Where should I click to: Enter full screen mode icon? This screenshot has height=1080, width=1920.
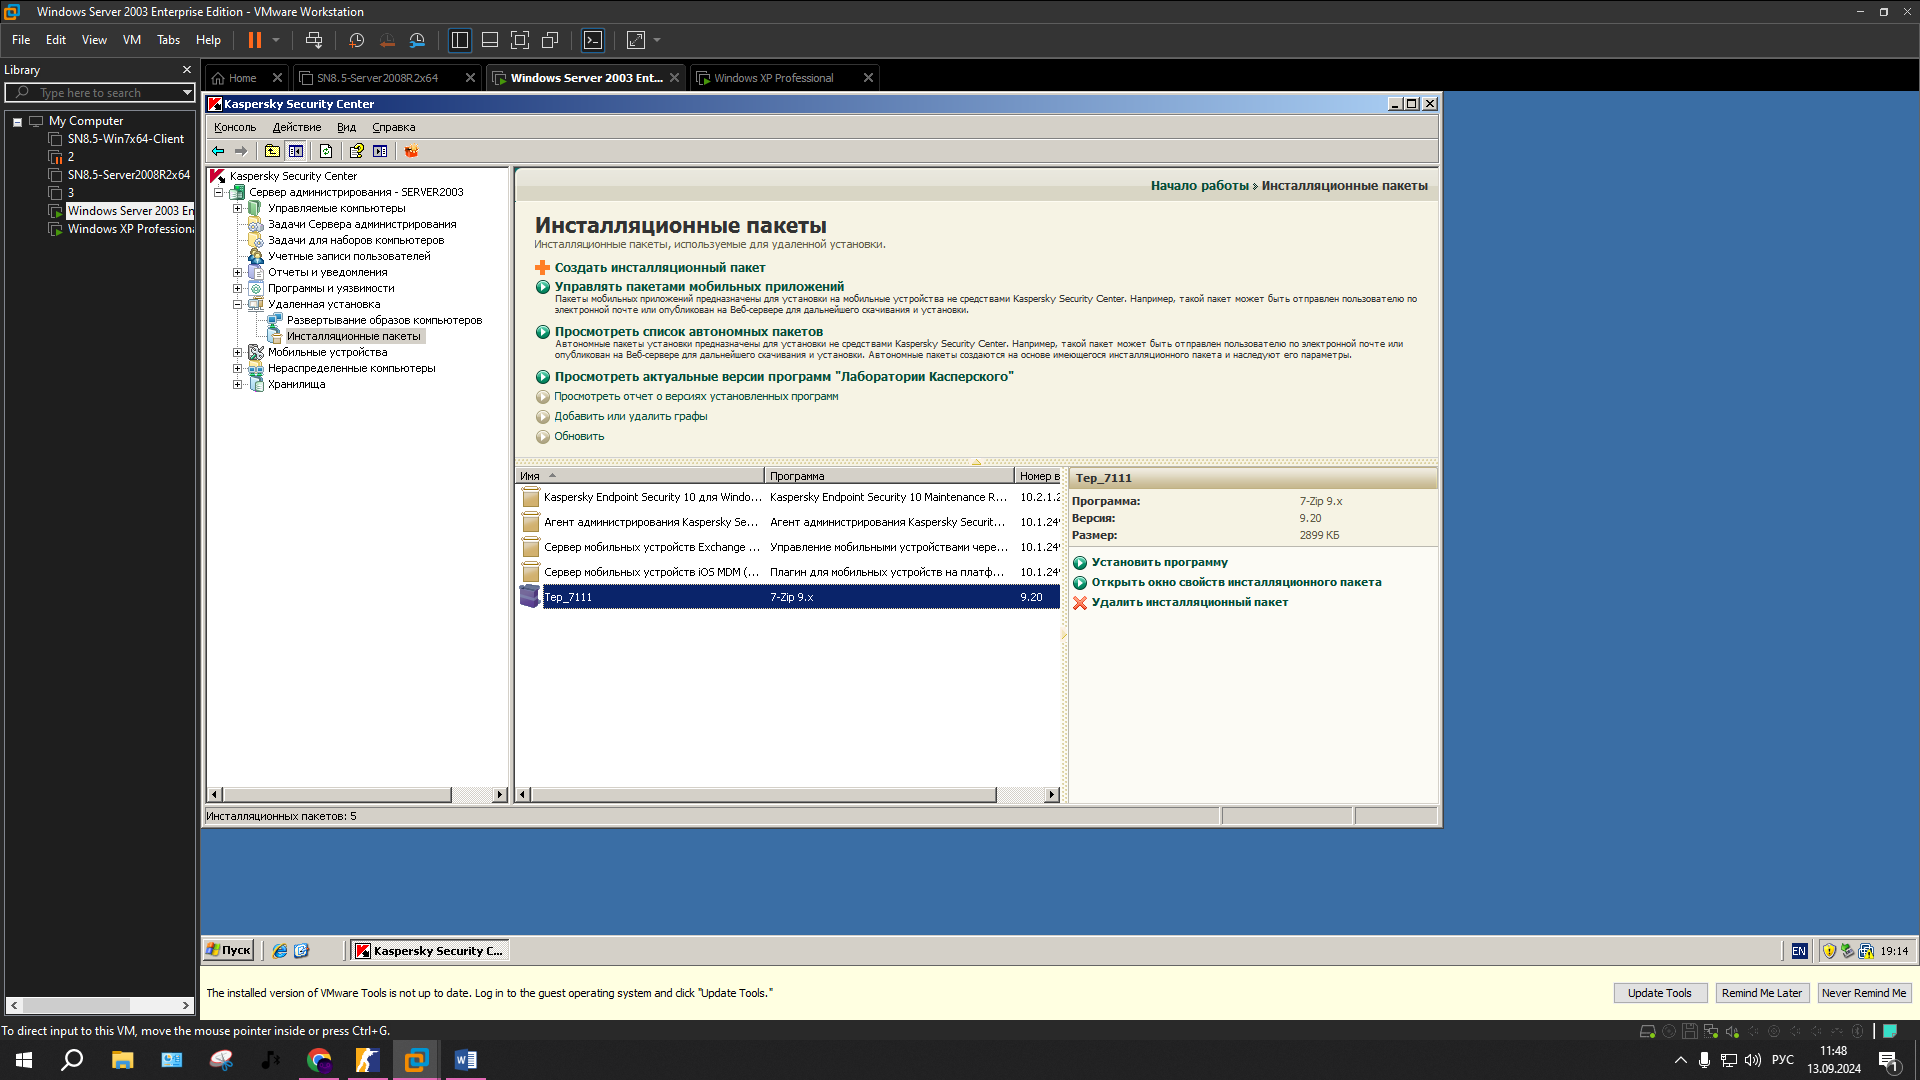(520, 40)
